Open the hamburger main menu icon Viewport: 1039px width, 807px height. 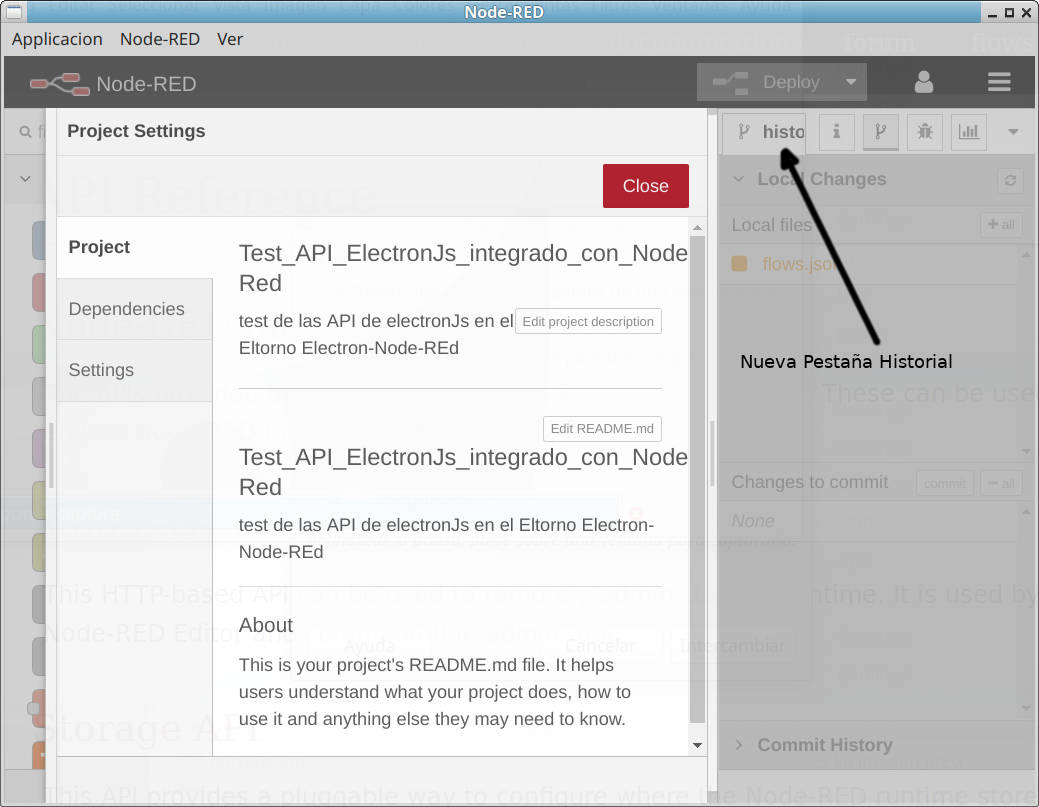click(x=999, y=81)
